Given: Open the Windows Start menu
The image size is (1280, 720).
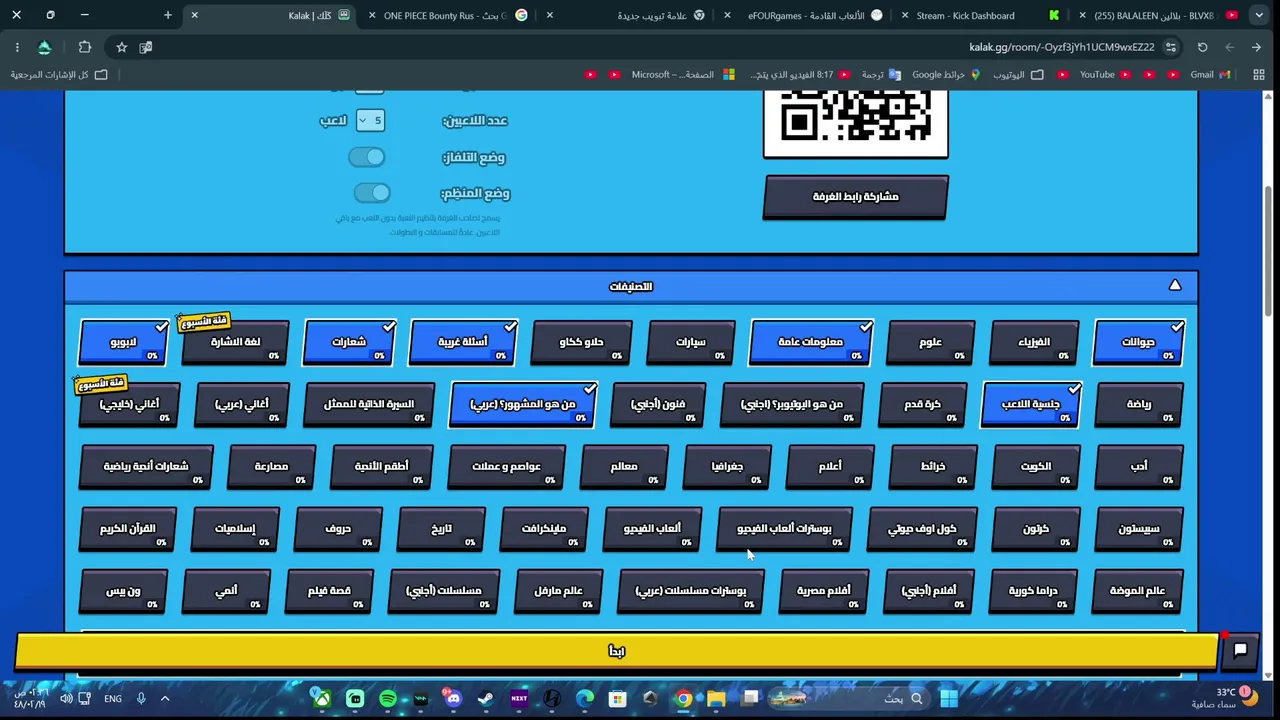Looking at the screenshot, I should (x=949, y=699).
